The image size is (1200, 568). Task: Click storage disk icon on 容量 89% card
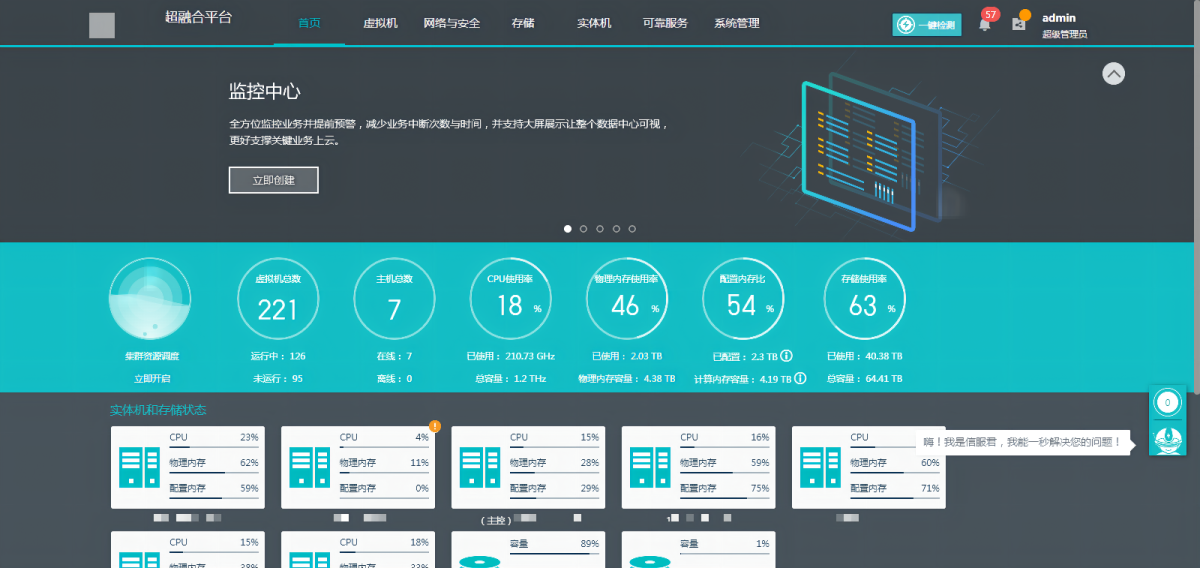tap(479, 561)
